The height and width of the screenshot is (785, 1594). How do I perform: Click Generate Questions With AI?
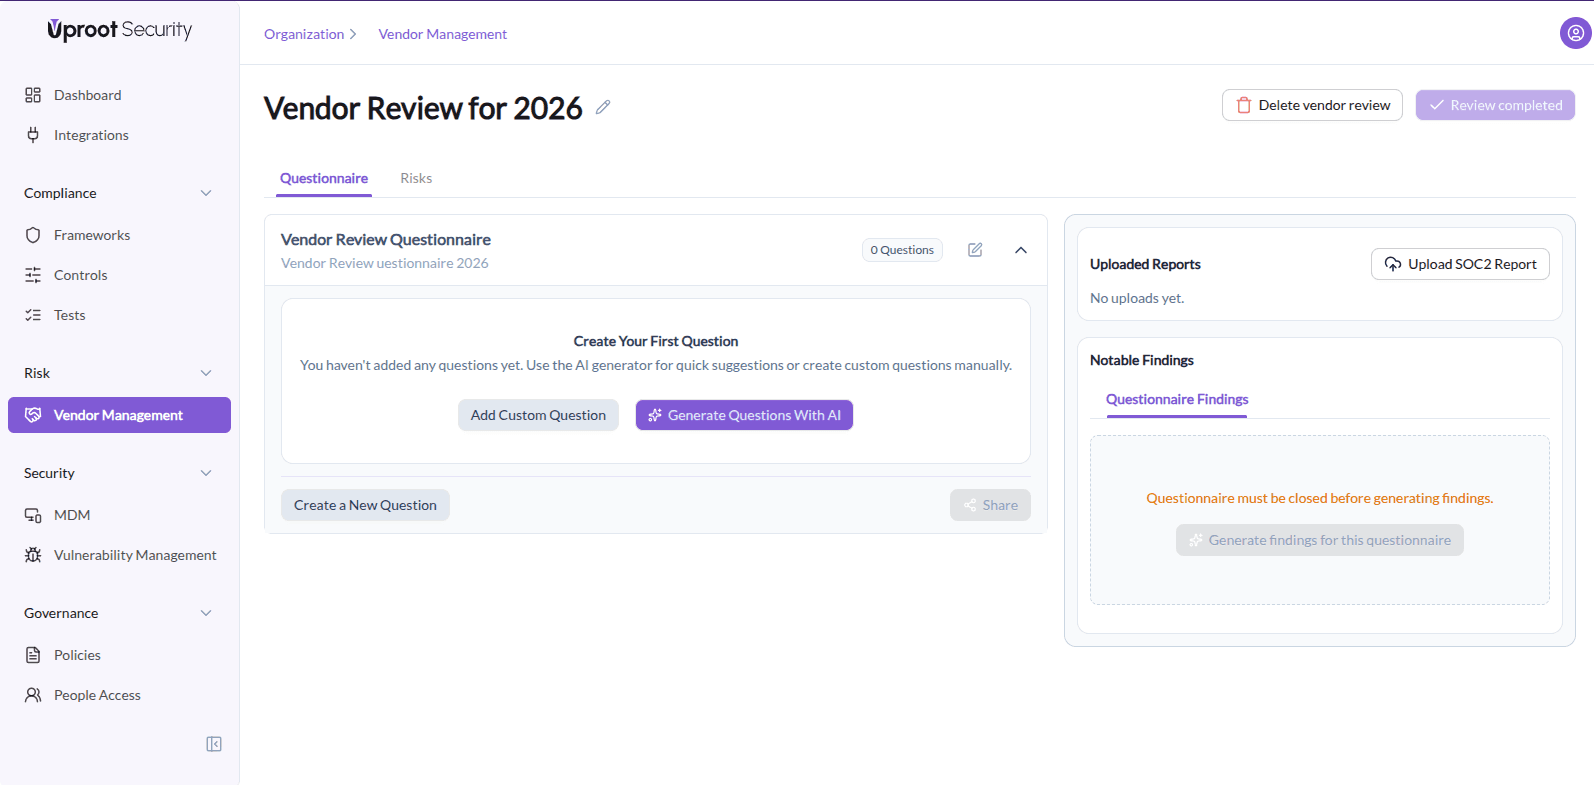click(744, 415)
